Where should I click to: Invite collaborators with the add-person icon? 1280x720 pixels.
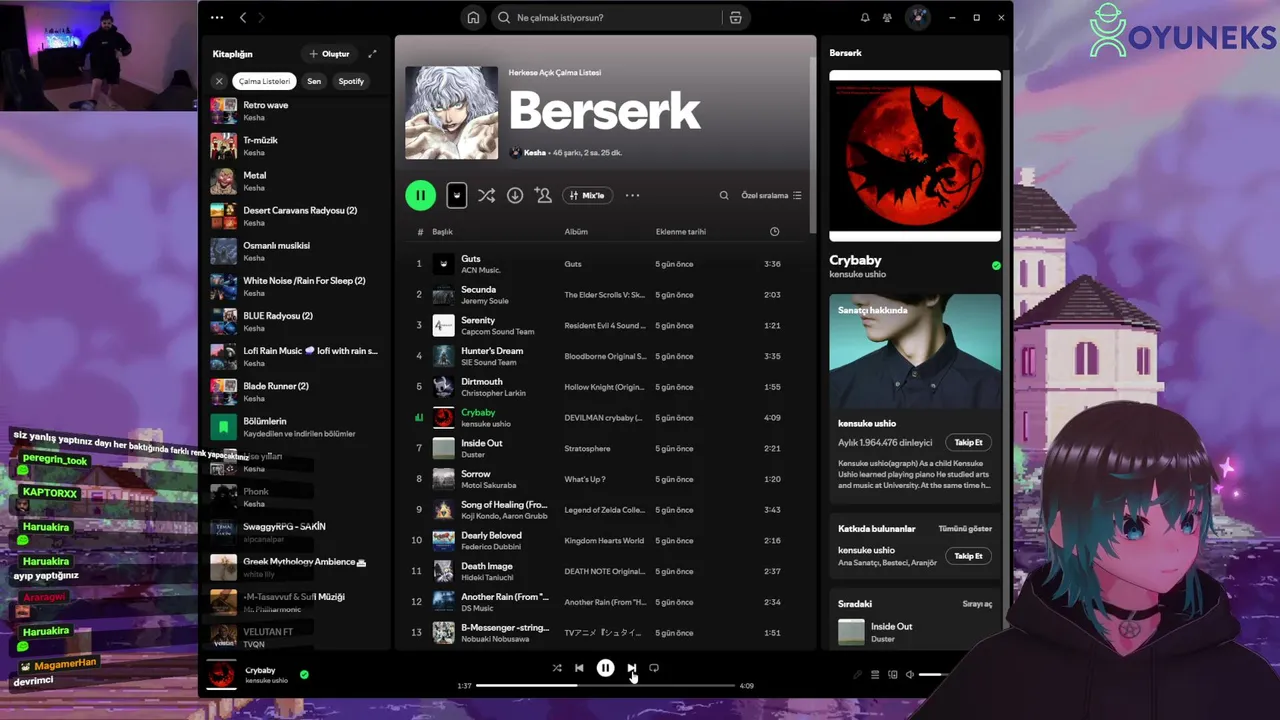coord(543,195)
